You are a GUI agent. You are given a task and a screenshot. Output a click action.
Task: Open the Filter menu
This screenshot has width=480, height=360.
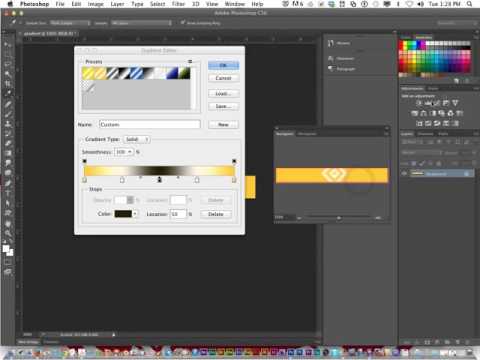178,4
